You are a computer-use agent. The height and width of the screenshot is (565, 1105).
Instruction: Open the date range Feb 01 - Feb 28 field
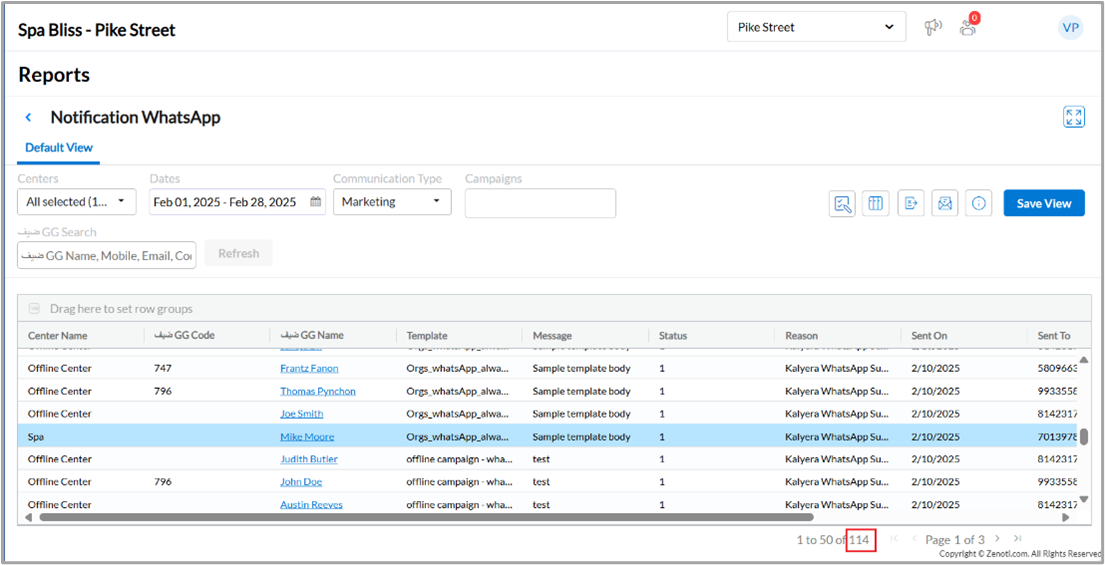237,201
